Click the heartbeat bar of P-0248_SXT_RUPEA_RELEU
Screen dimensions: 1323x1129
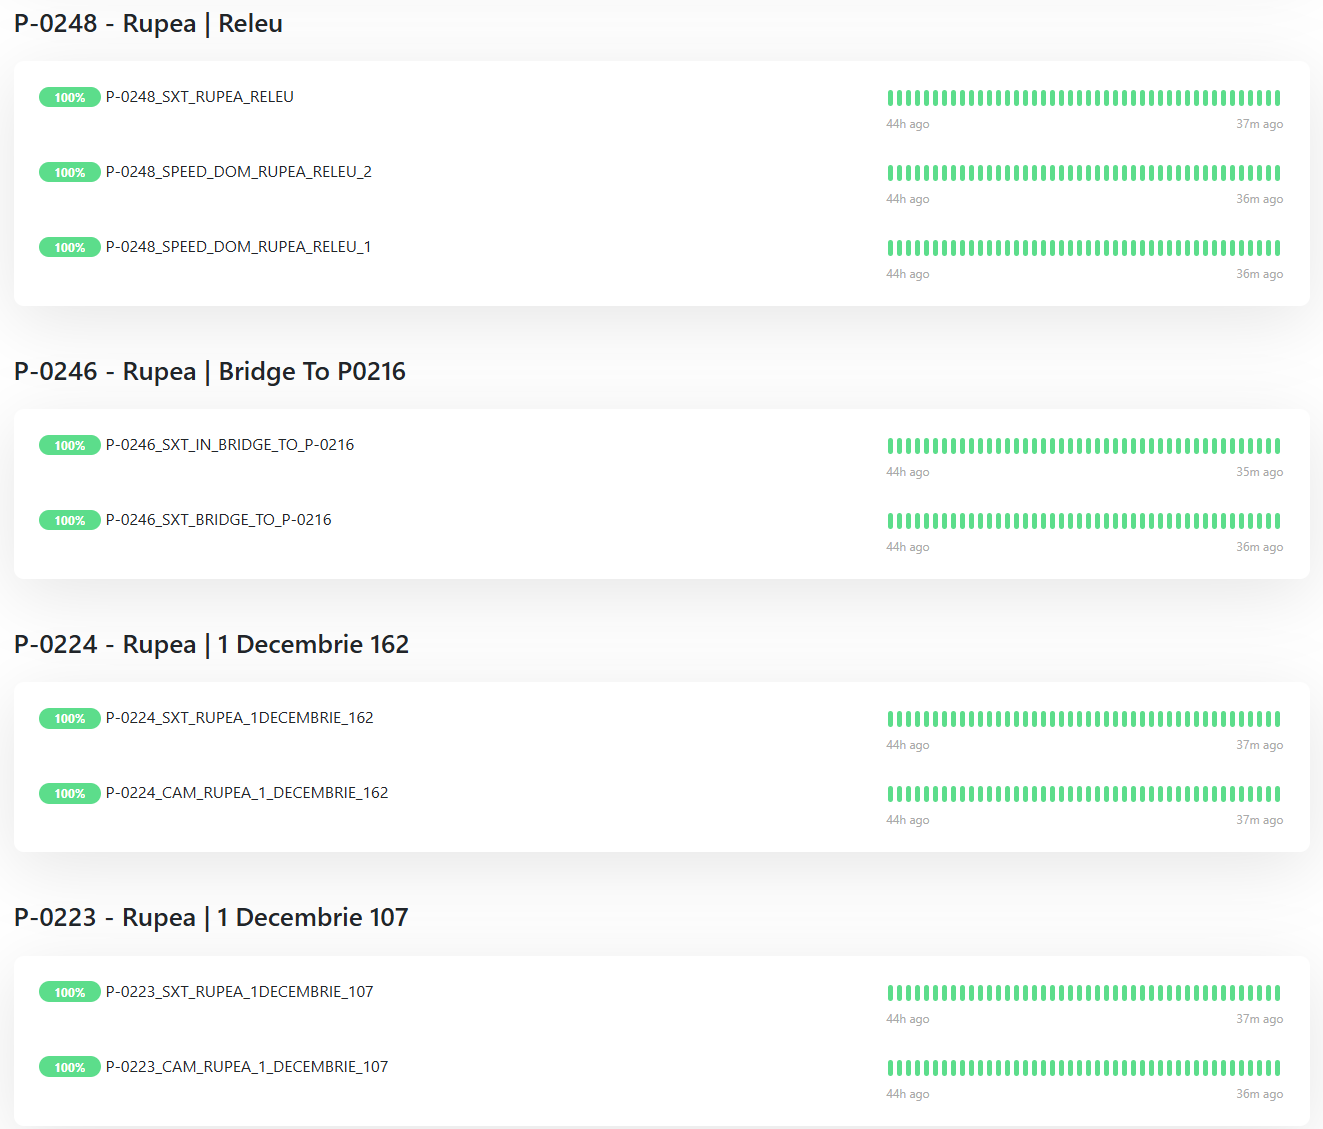tap(1083, 98)
